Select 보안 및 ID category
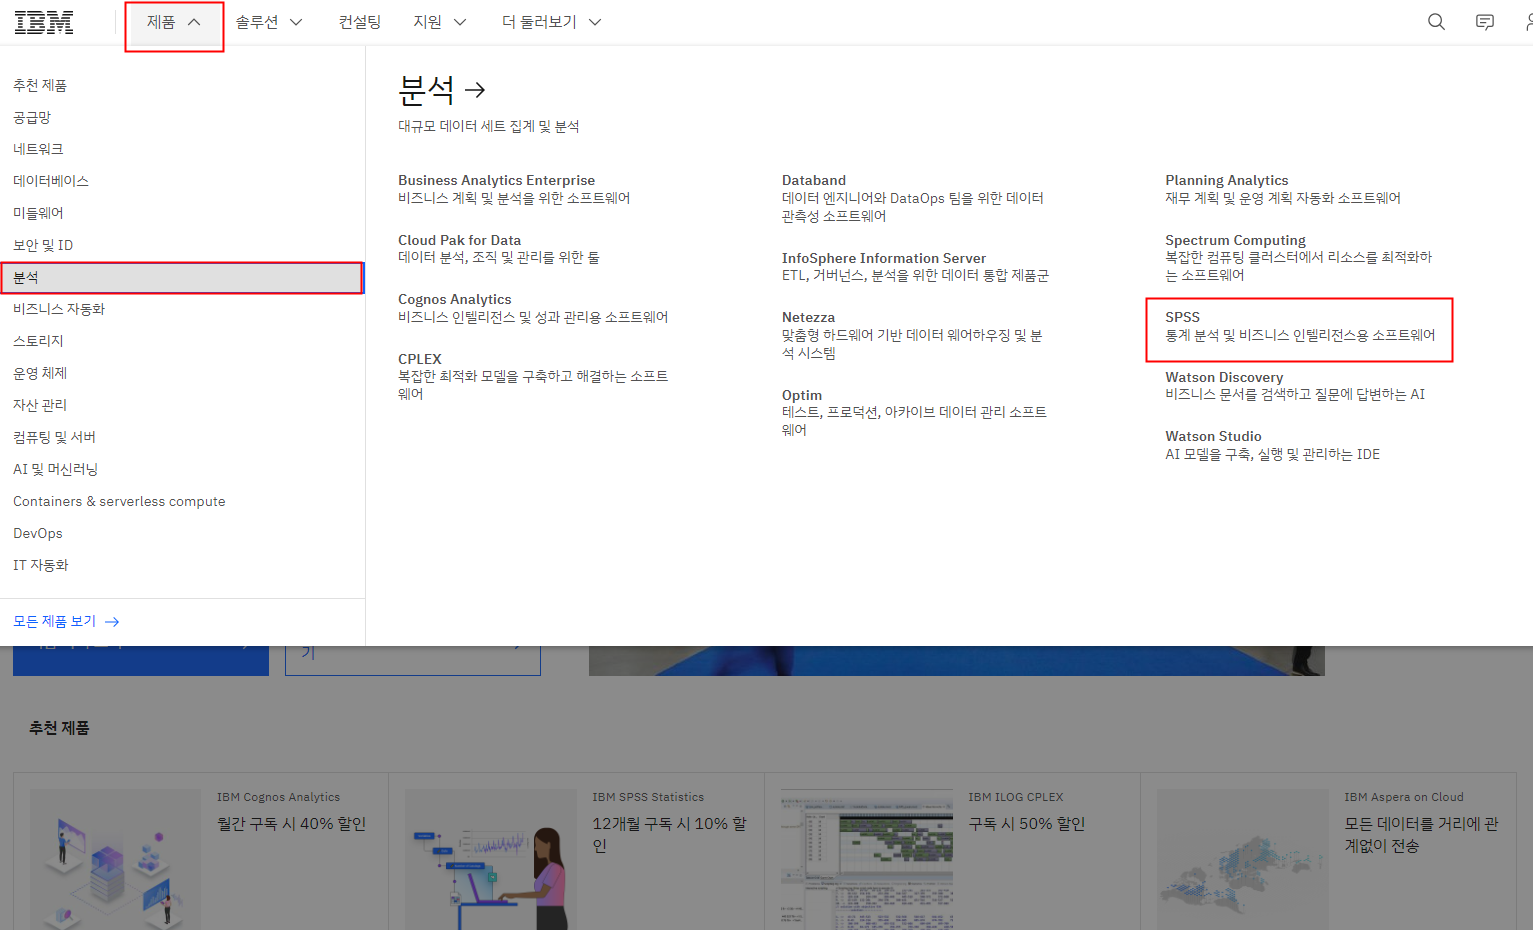This screenshot has height=930, width=1533. click(43, 245)
